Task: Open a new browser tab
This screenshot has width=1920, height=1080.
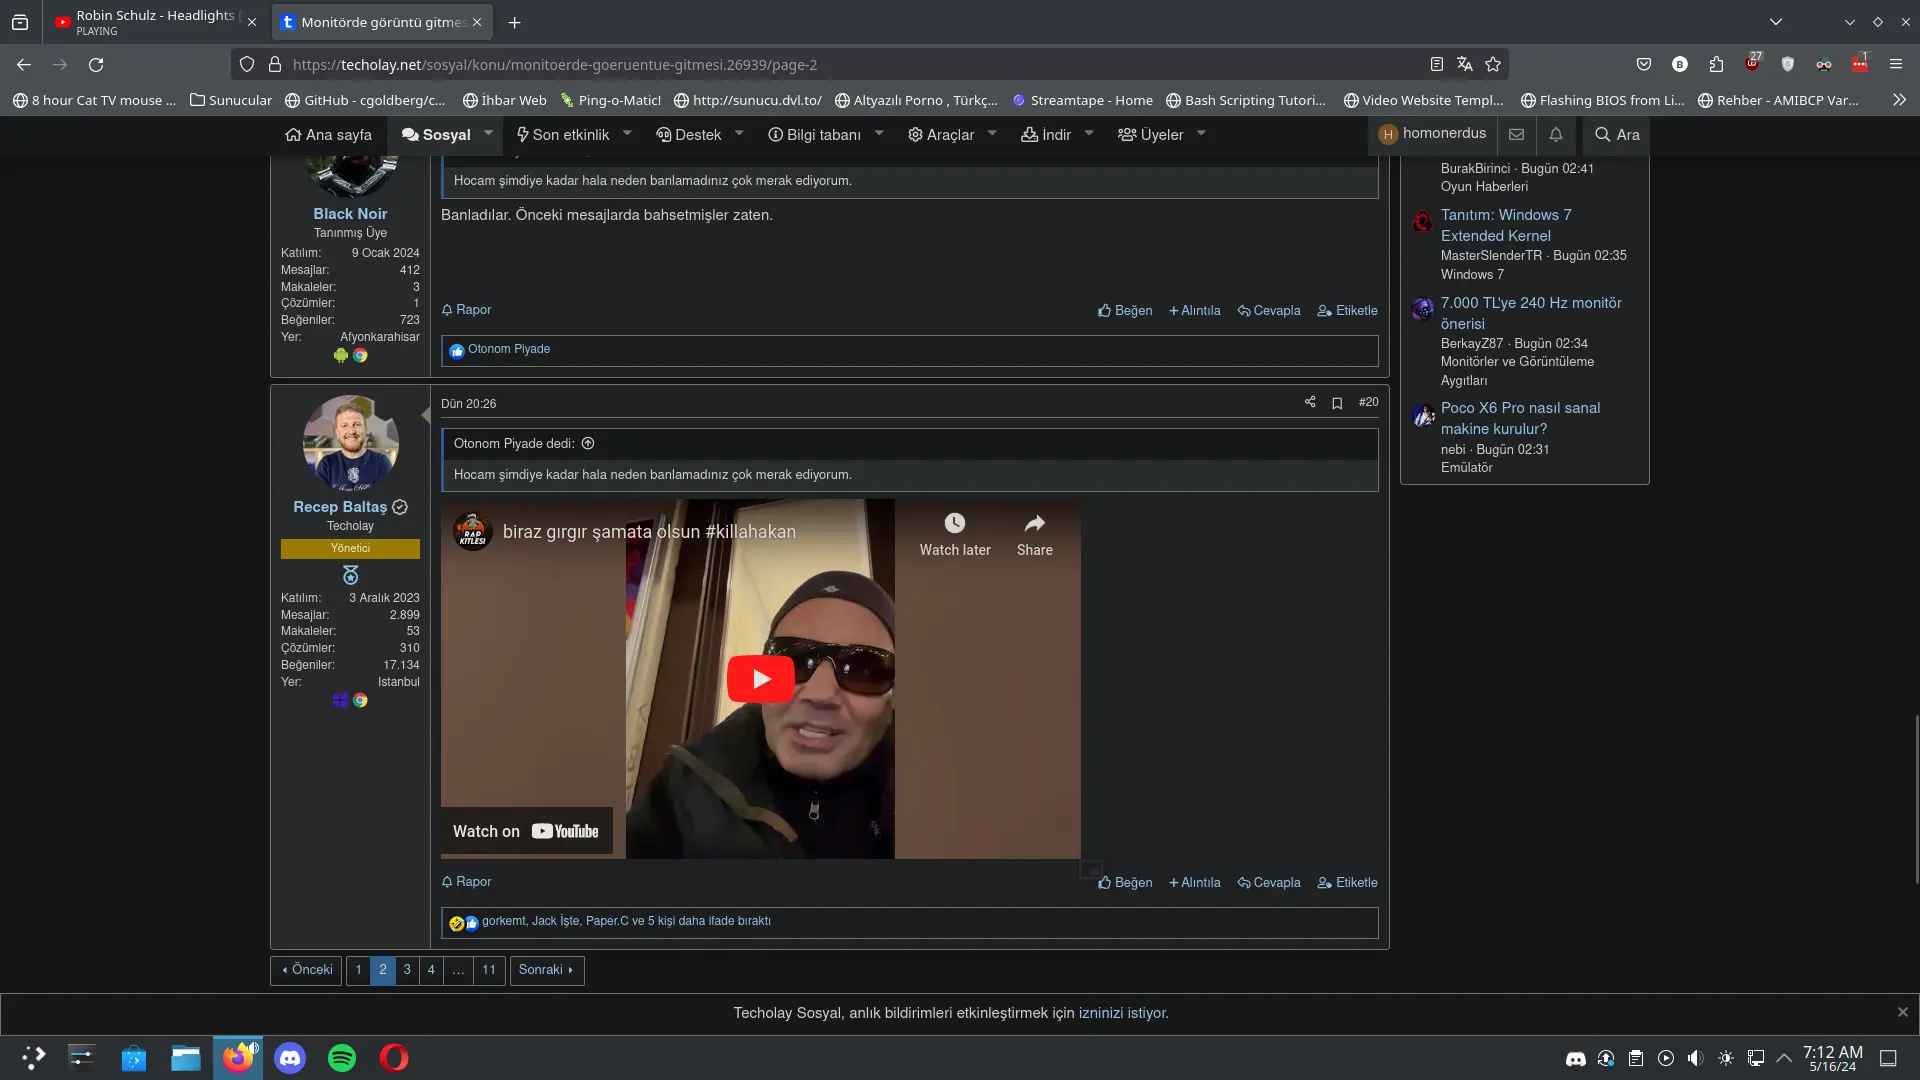Action: tap(514, 22)
